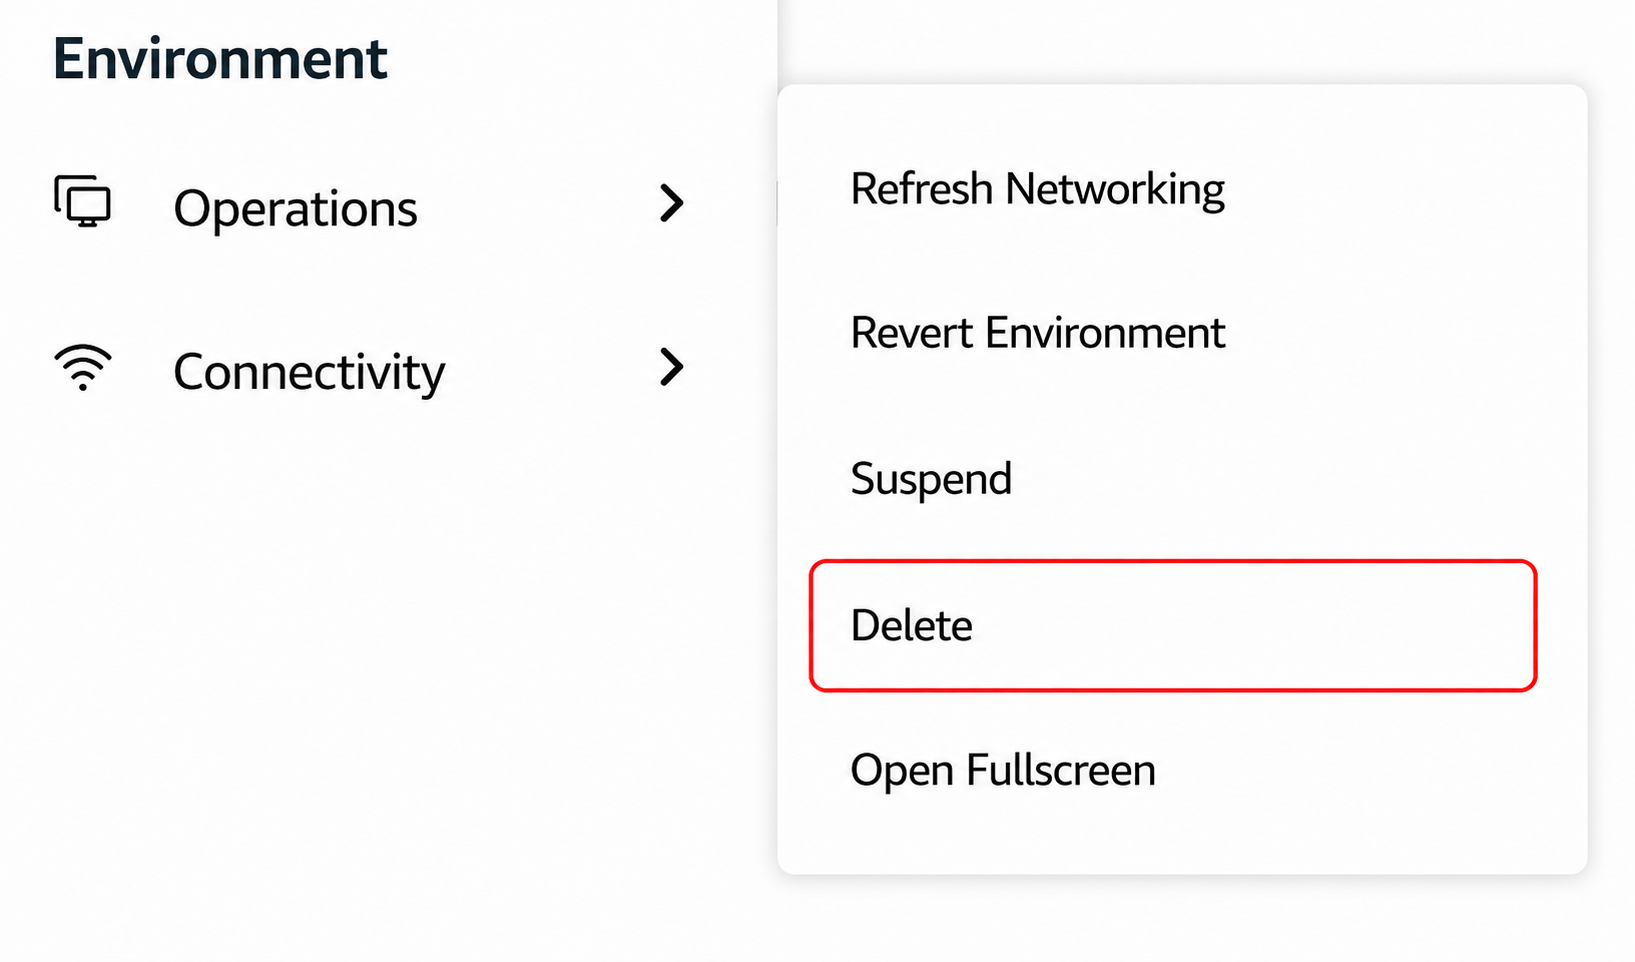1635x962 pixels.
Task: Click the last entry in the flyout menu
Action: pos(1002,771)
